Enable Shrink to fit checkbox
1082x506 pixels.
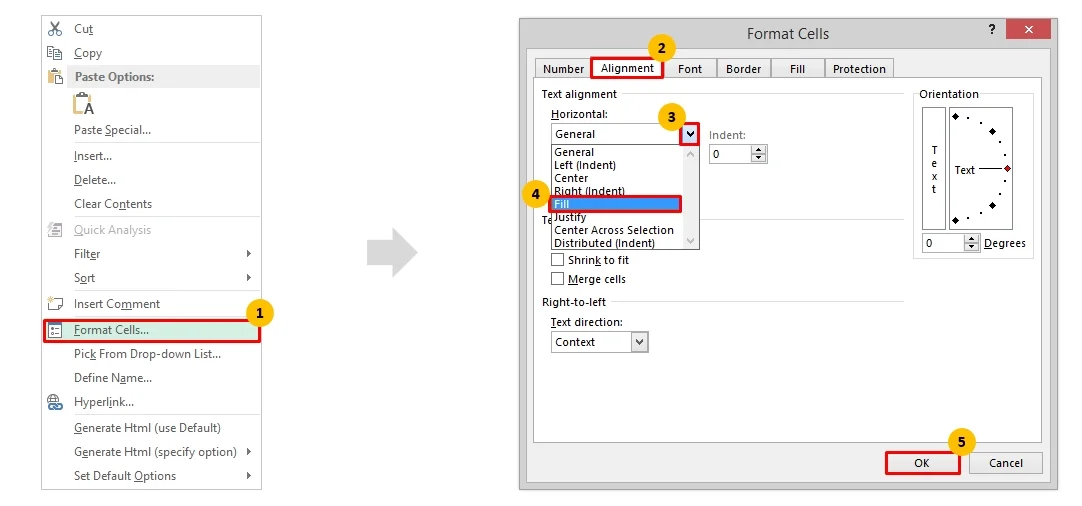click(x=558, y=260)
